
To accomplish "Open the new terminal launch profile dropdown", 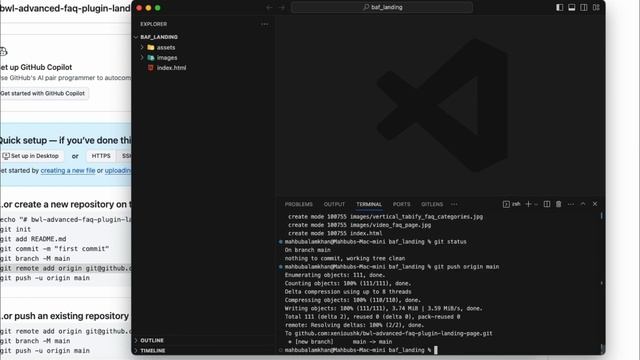I will coord(536,204).
